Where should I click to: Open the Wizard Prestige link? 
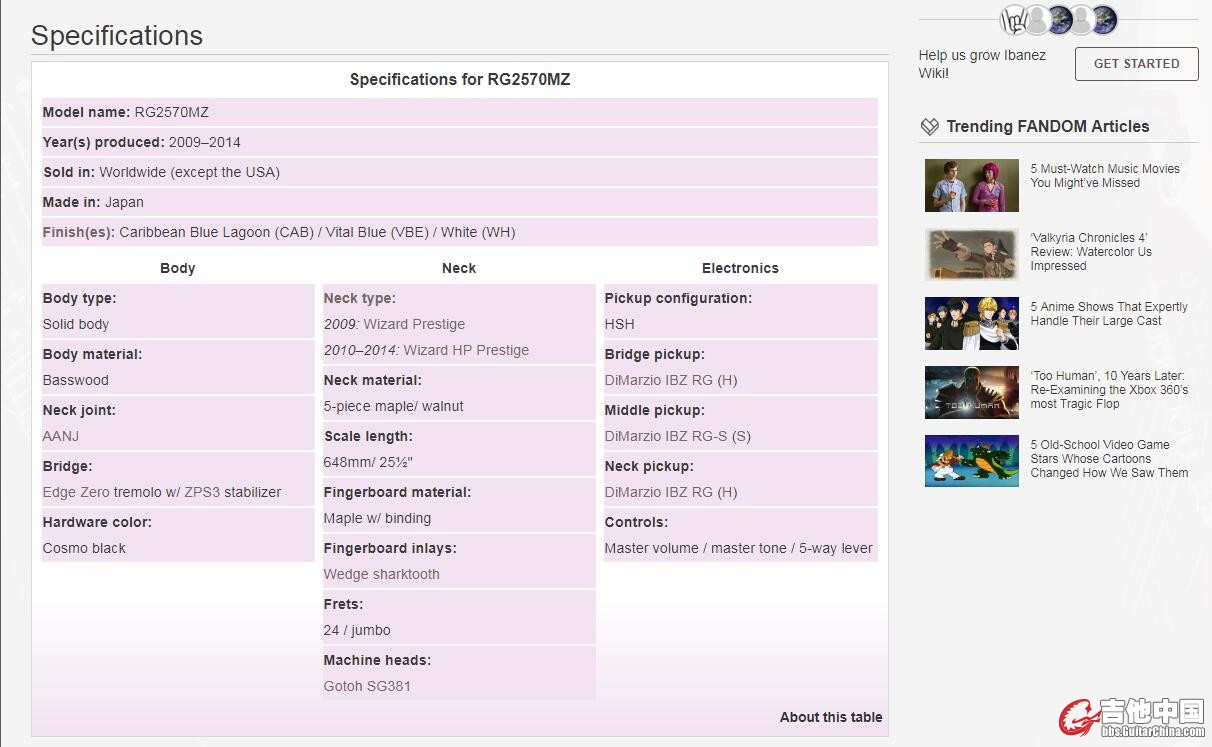[x=414, y=324]
